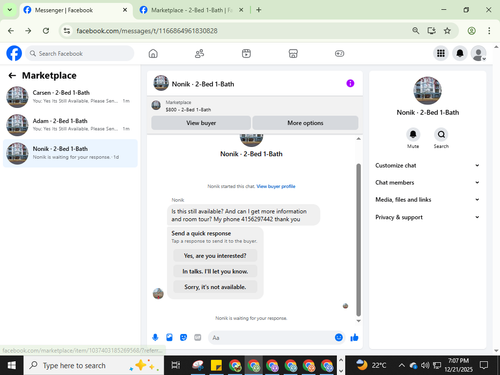Image resolution: width=500 pixels, height=375 pixels.
Task: Close the Marketplace browser tab
Action: click(241, 10)
